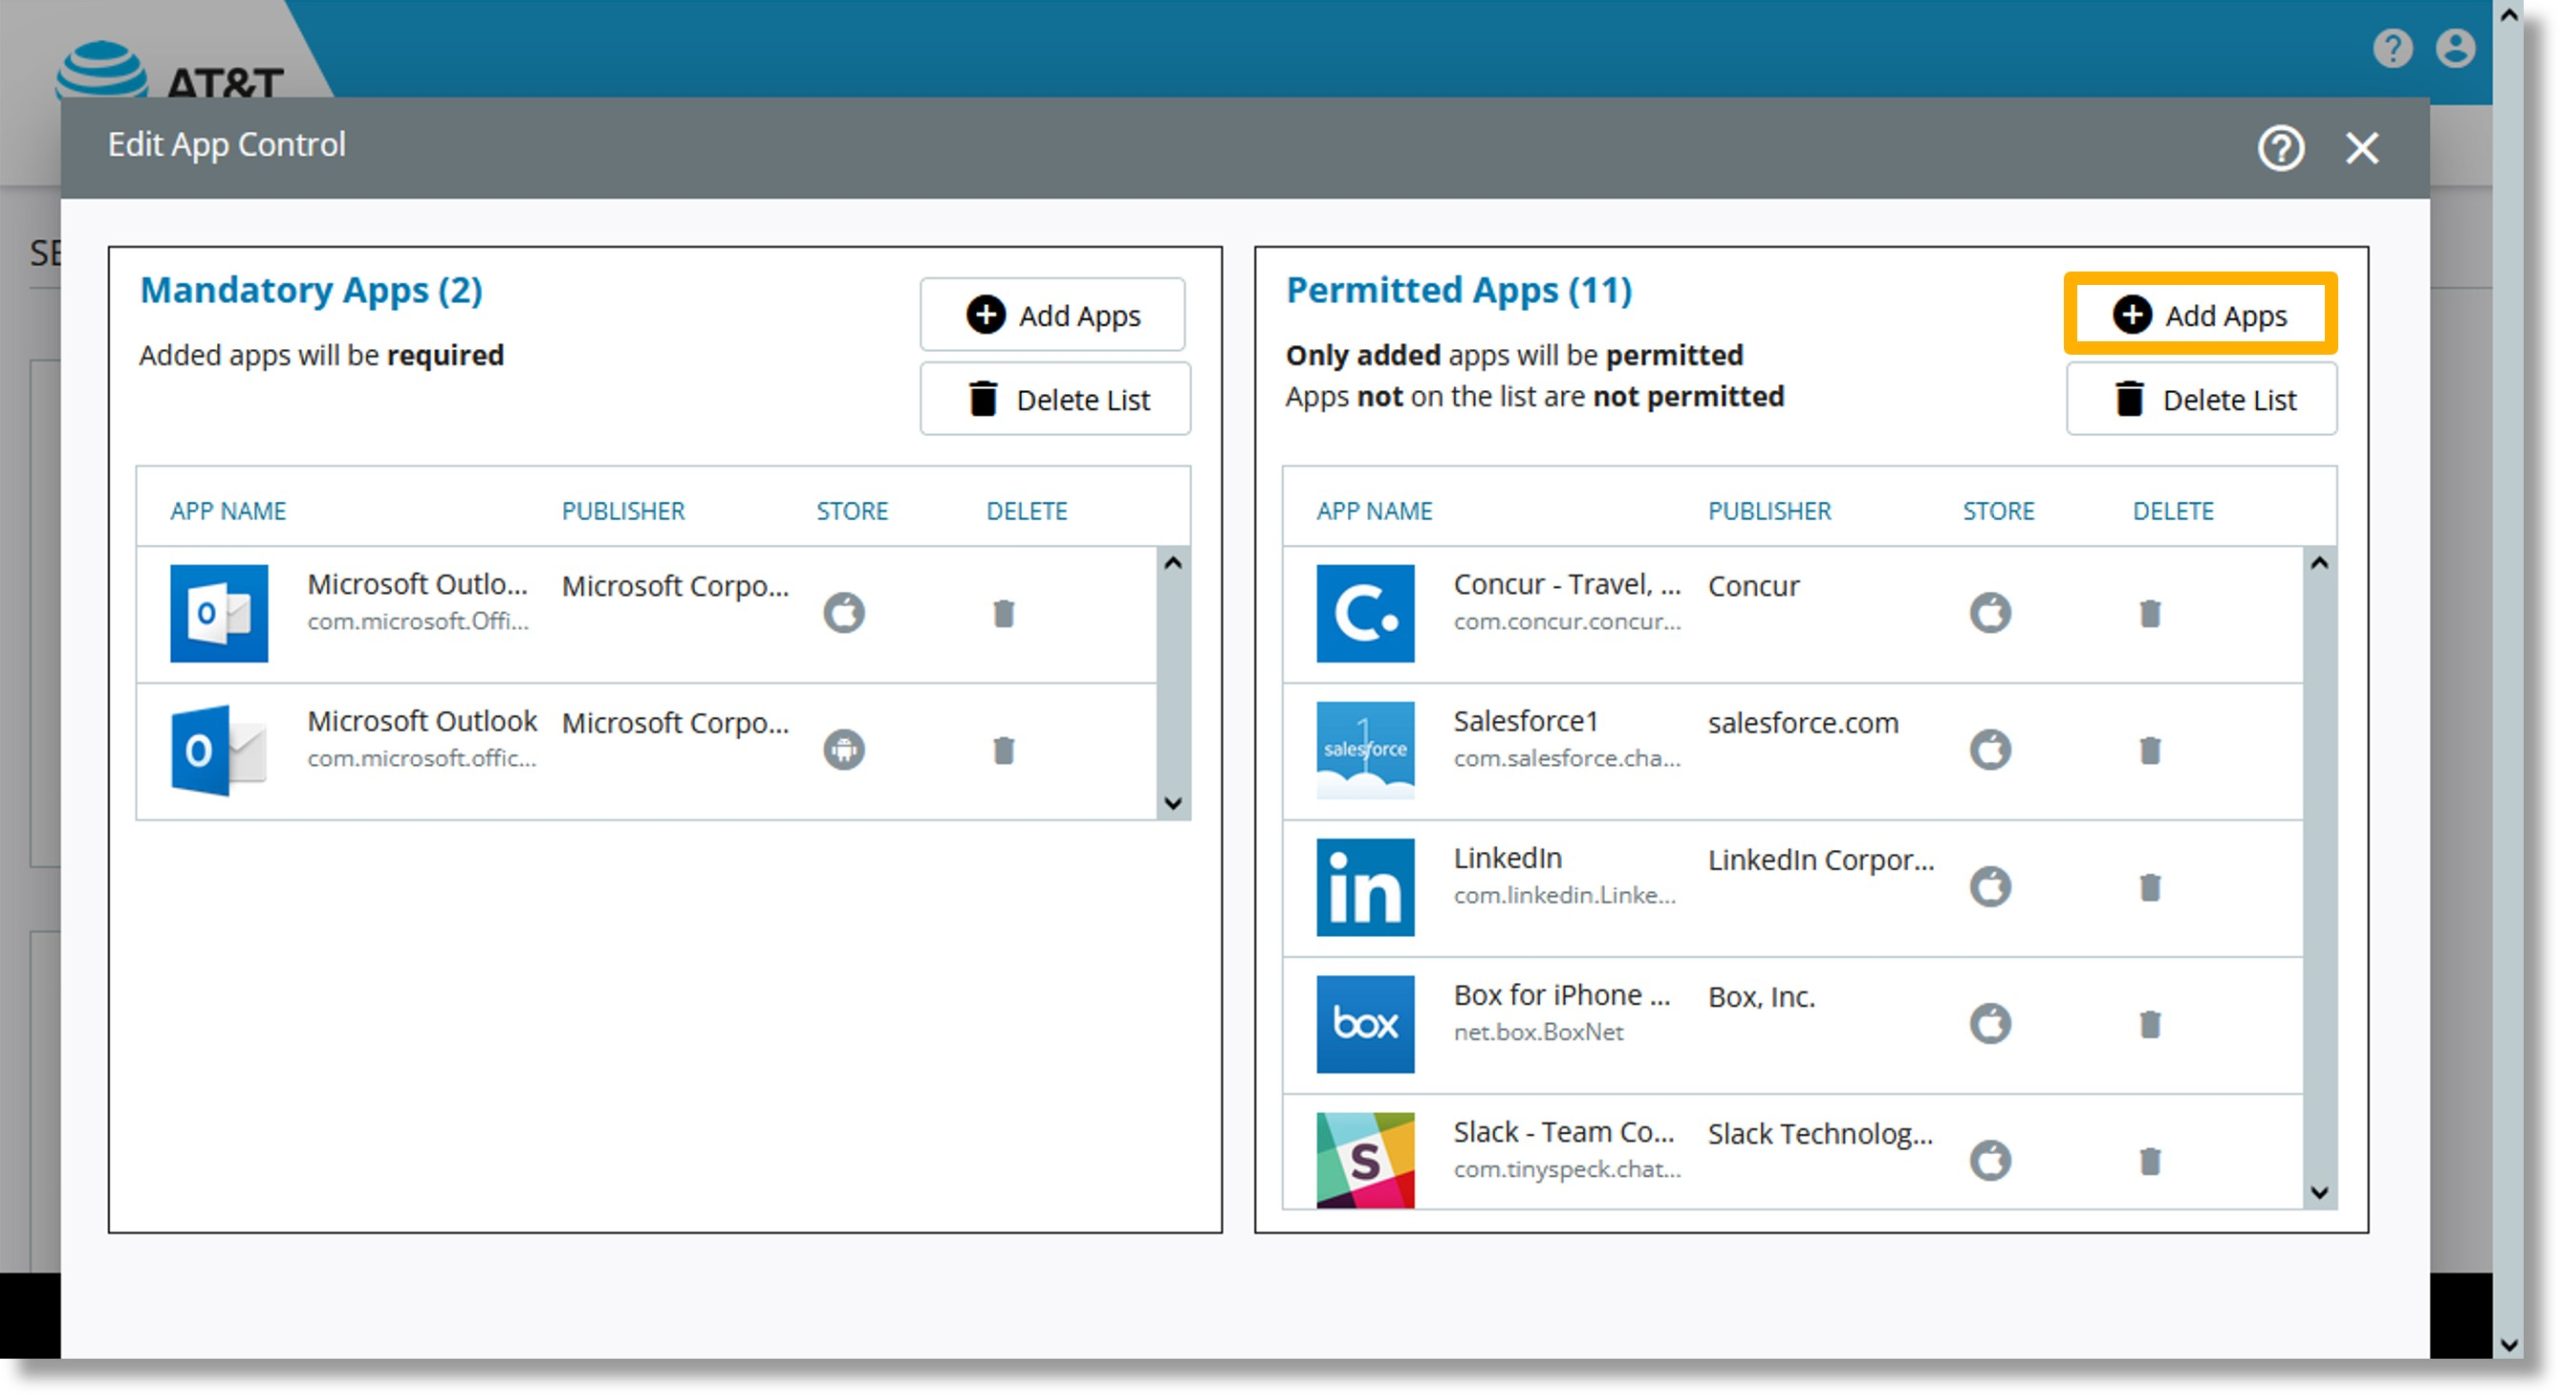Click 'Slack Technolog...' publisher cell
The image size is (2560, 1395).
(x=1820, y=1134)
